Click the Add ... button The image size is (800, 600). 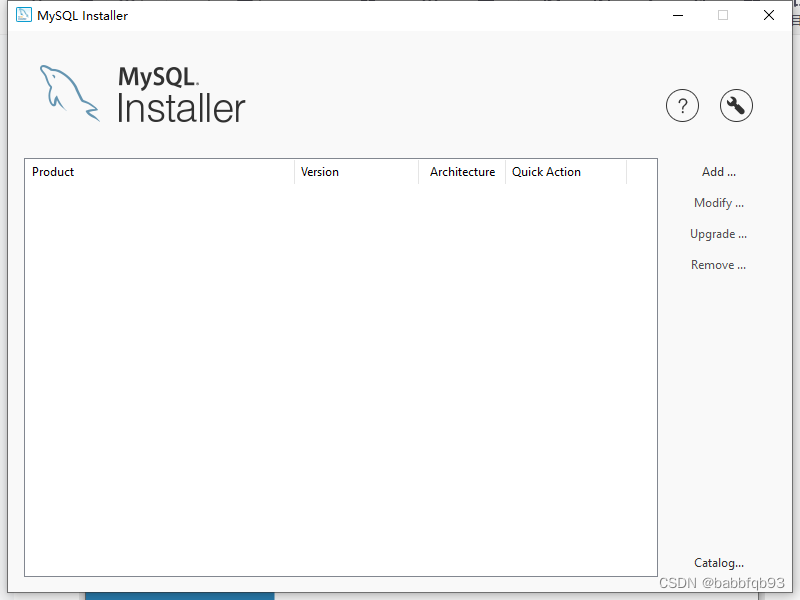[718, 172]
